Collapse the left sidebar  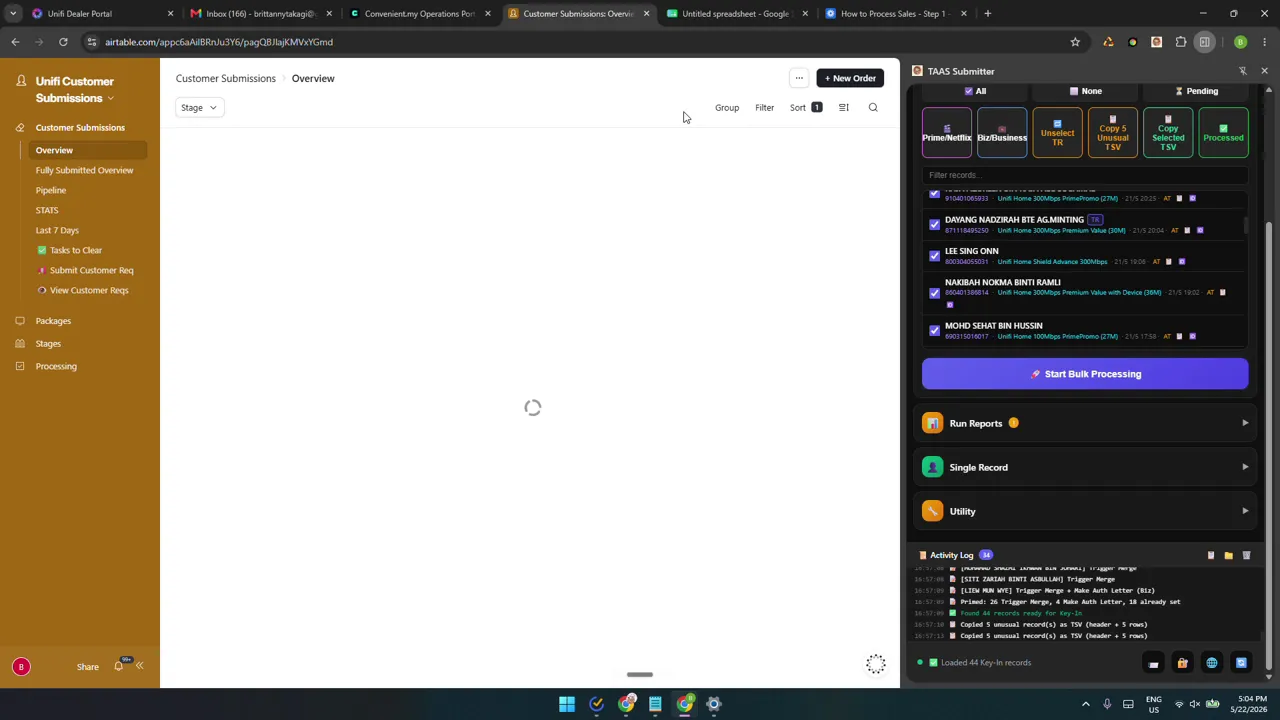[x=140, y=666]
